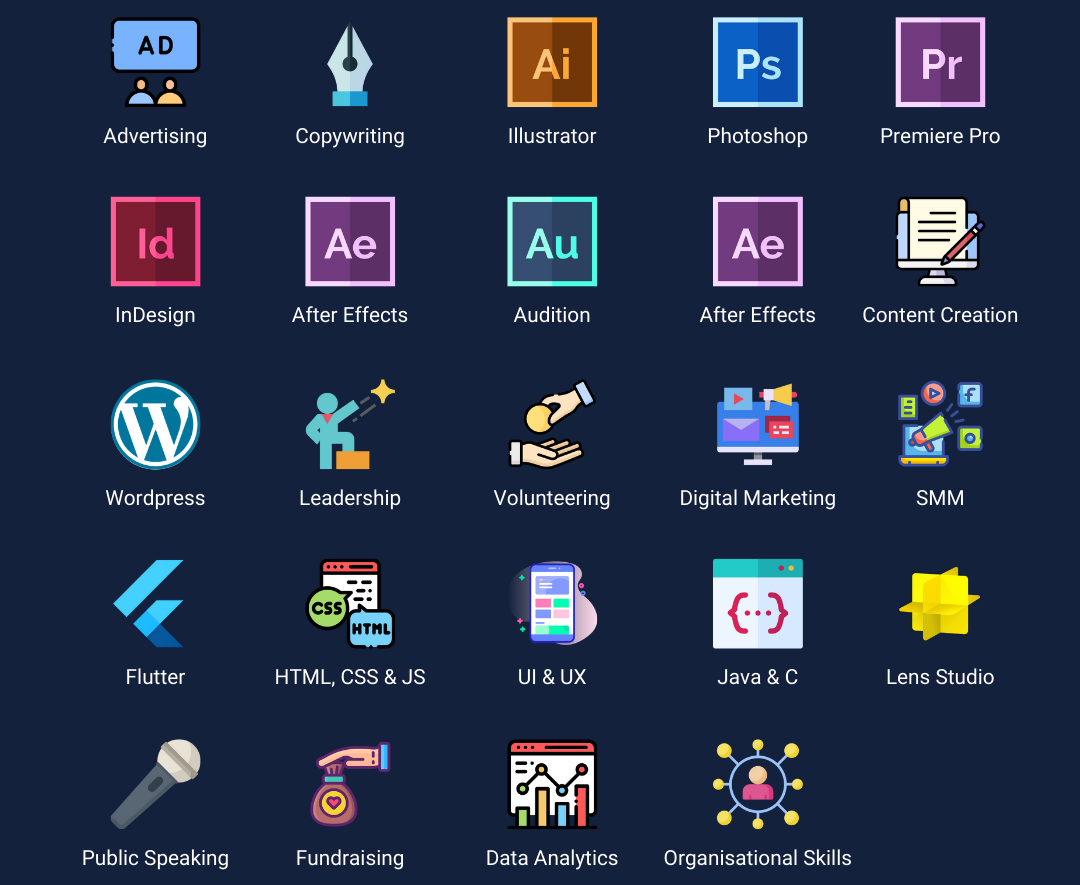
Task: Click the Fundraising money bag thumbnail
Action: pyautogui.click(x=348, y=785)
